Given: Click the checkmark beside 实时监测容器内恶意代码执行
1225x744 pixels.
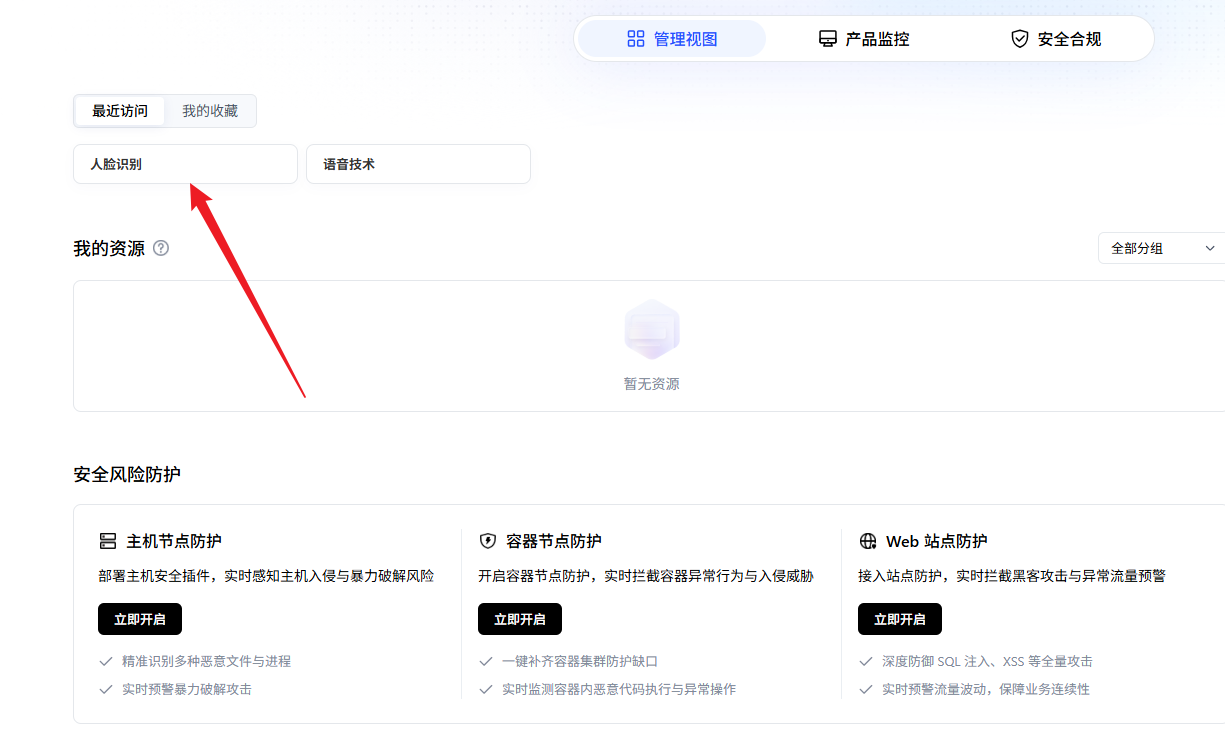Looking at the screenshot, I should (x=486, y=689).
